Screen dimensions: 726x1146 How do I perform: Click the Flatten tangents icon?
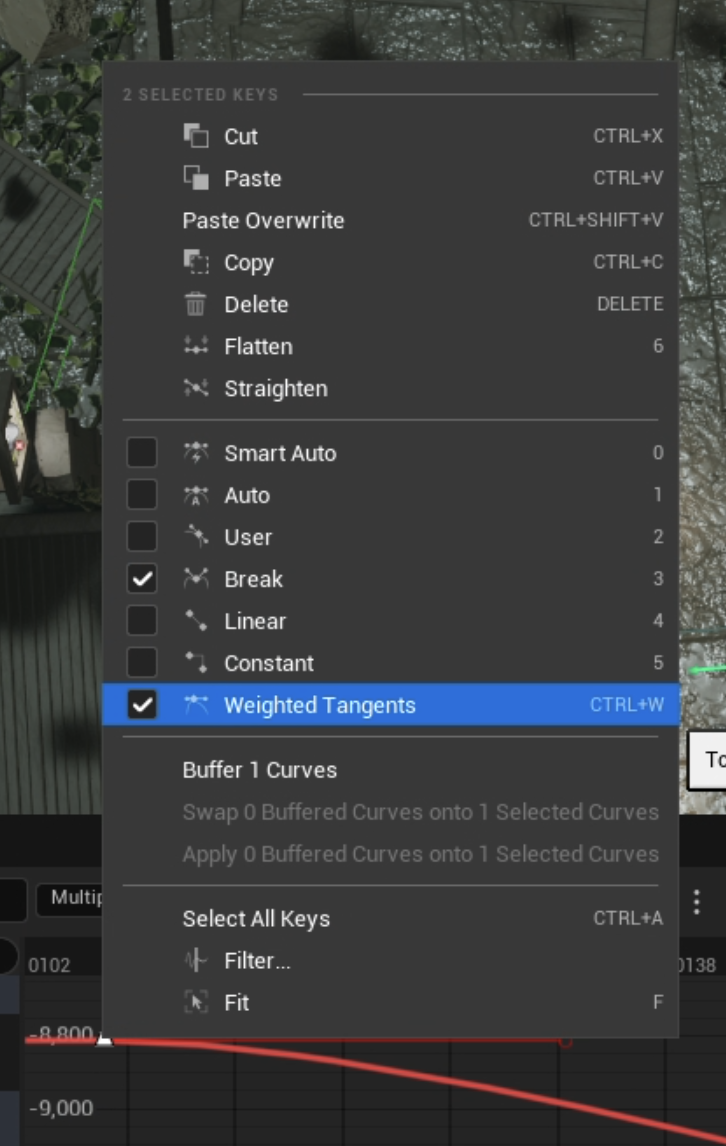[x=196, y=346]
